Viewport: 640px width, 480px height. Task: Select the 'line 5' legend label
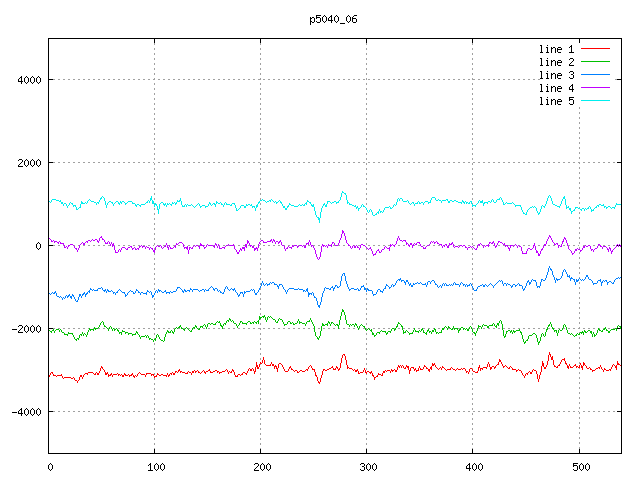pos(556,101)
